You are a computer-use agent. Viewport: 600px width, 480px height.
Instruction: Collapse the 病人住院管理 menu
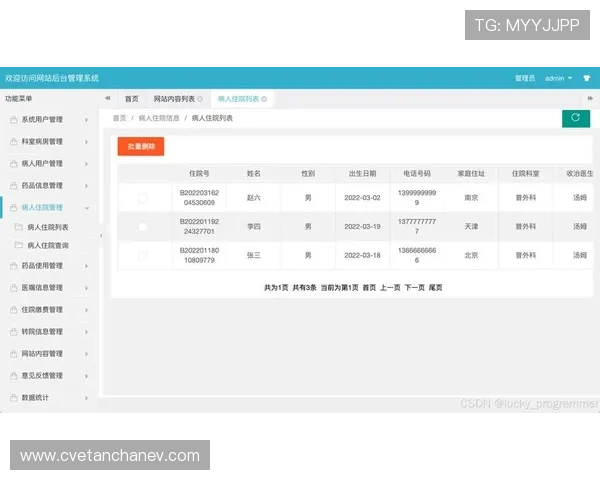coord(48,208)
